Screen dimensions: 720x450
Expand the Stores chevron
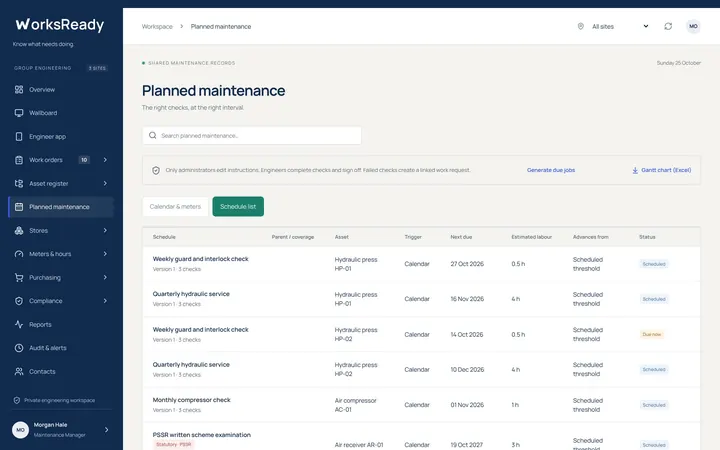pos(105,231)
